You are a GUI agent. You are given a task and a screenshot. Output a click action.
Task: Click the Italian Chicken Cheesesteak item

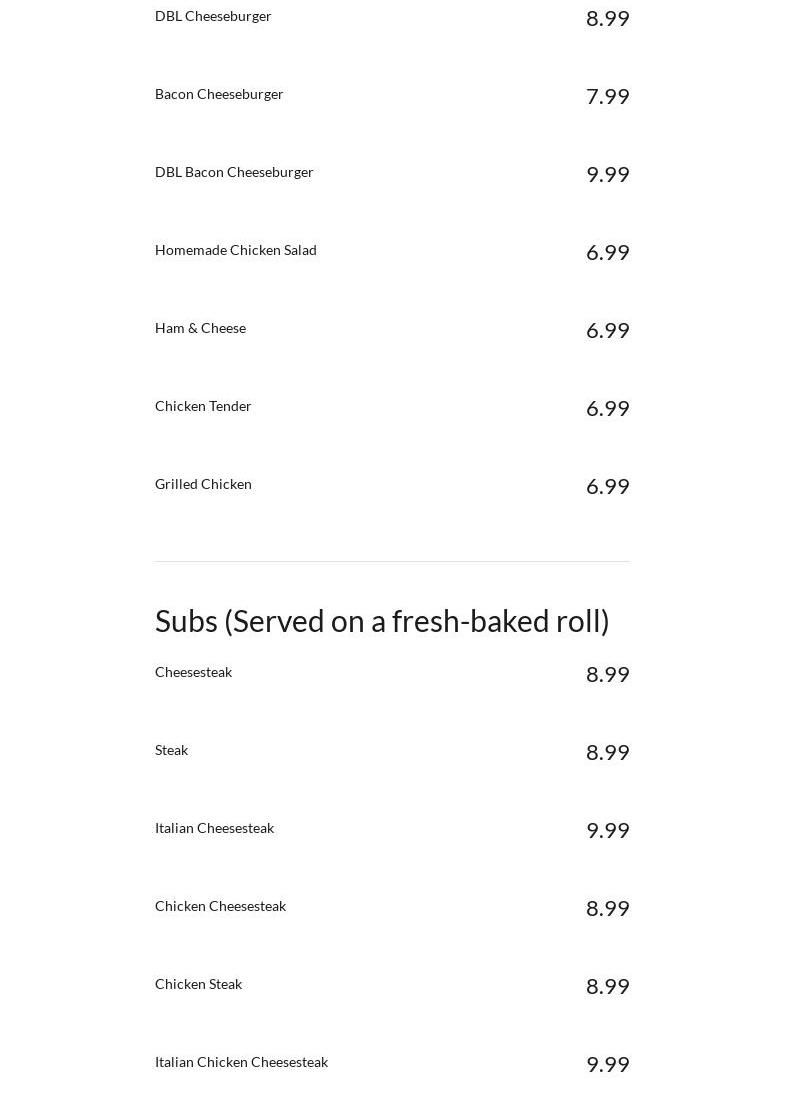pyautogui.click(x=241, y=1062)
